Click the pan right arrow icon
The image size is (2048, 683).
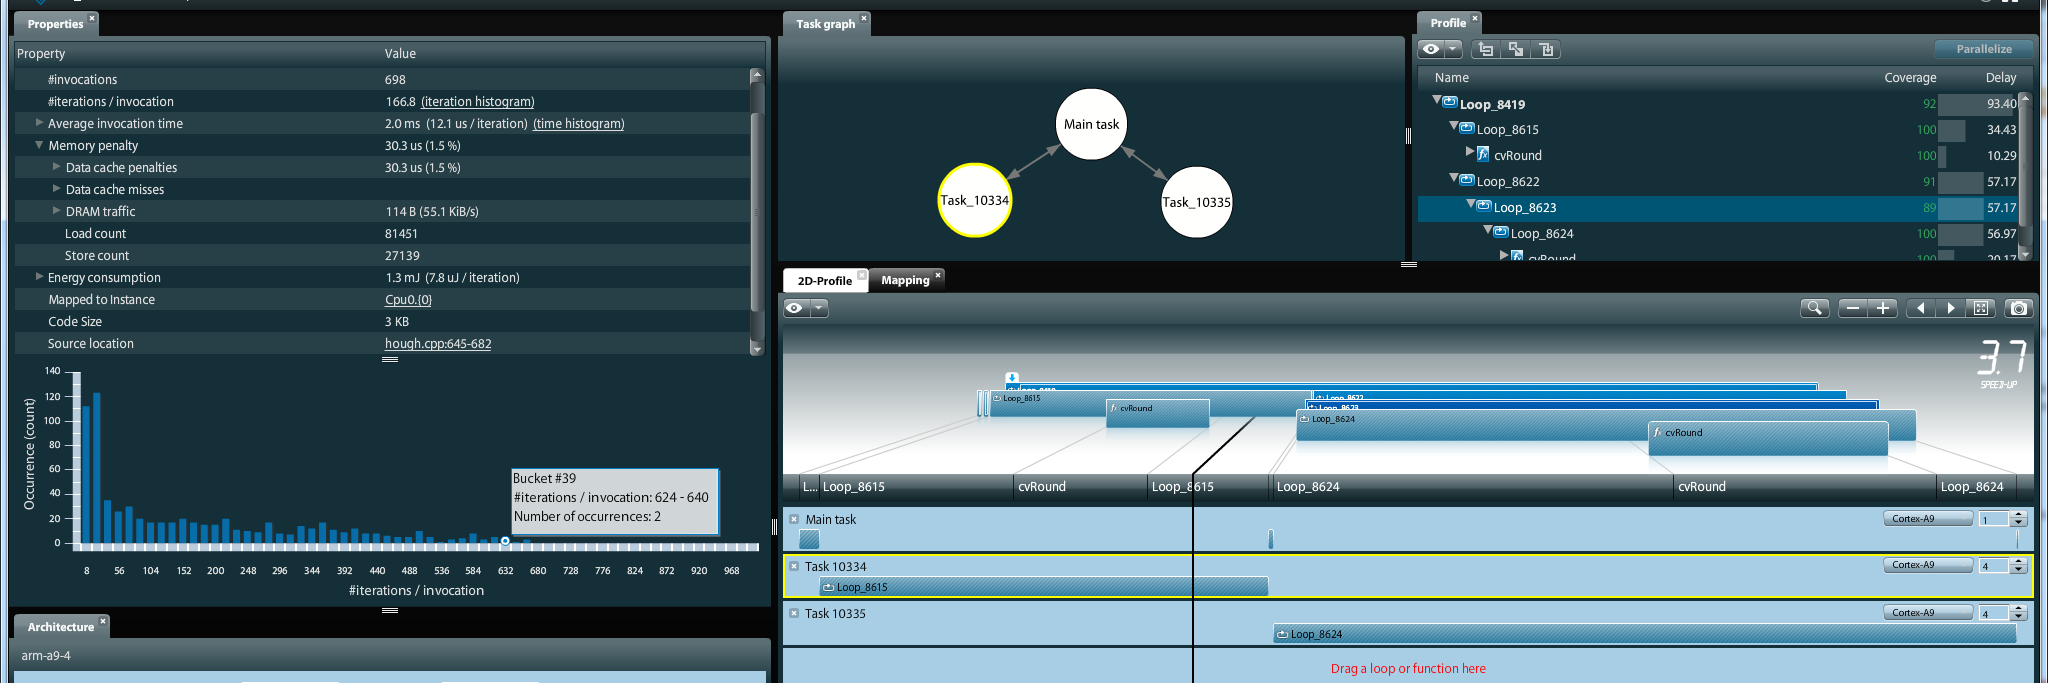click(1951, 308)
